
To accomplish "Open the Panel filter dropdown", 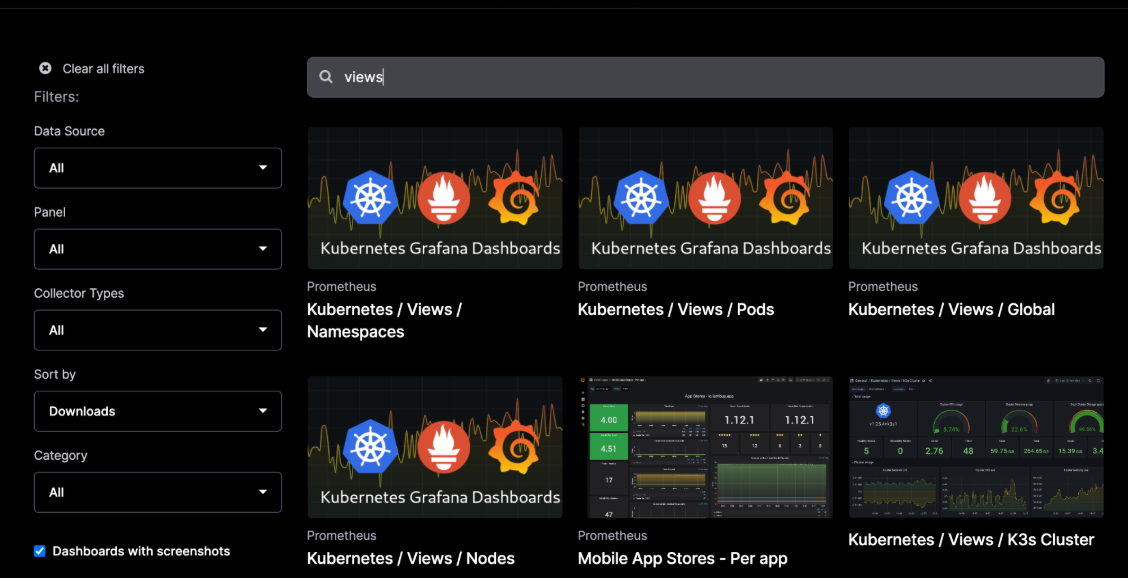I will [158, 249].
